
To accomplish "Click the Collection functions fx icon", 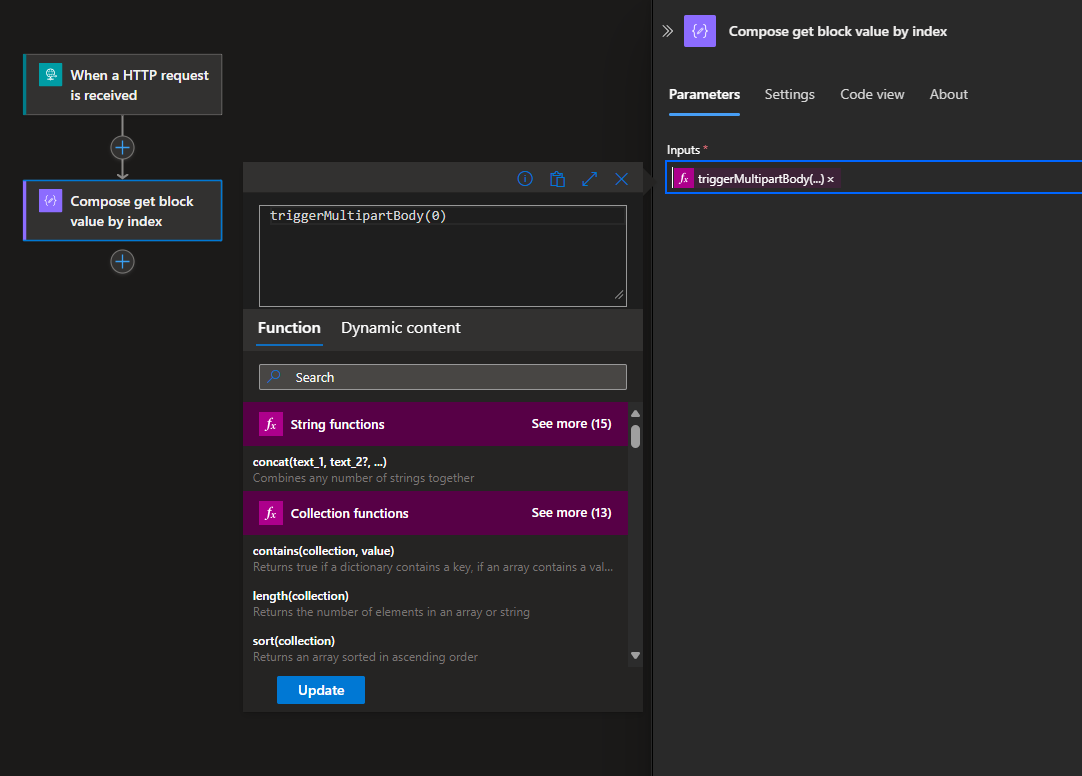I will point(270,513).
